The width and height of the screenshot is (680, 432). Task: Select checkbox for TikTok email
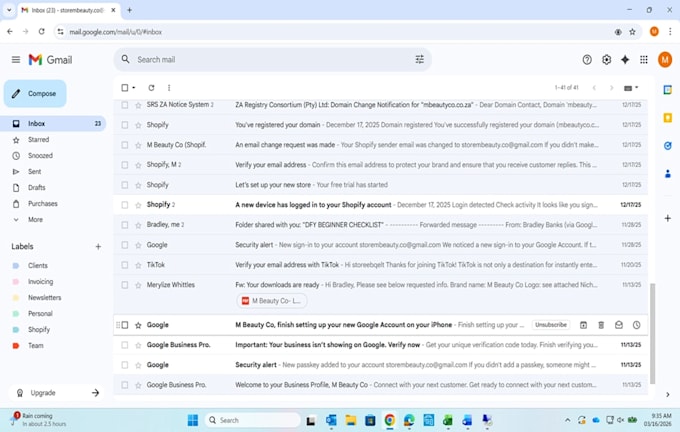(125, 265)
